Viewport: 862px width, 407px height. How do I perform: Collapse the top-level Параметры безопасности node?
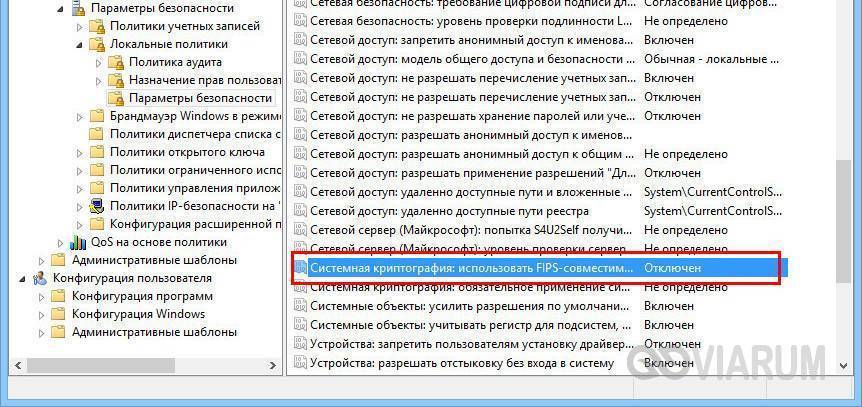click(x=61, y=8)
